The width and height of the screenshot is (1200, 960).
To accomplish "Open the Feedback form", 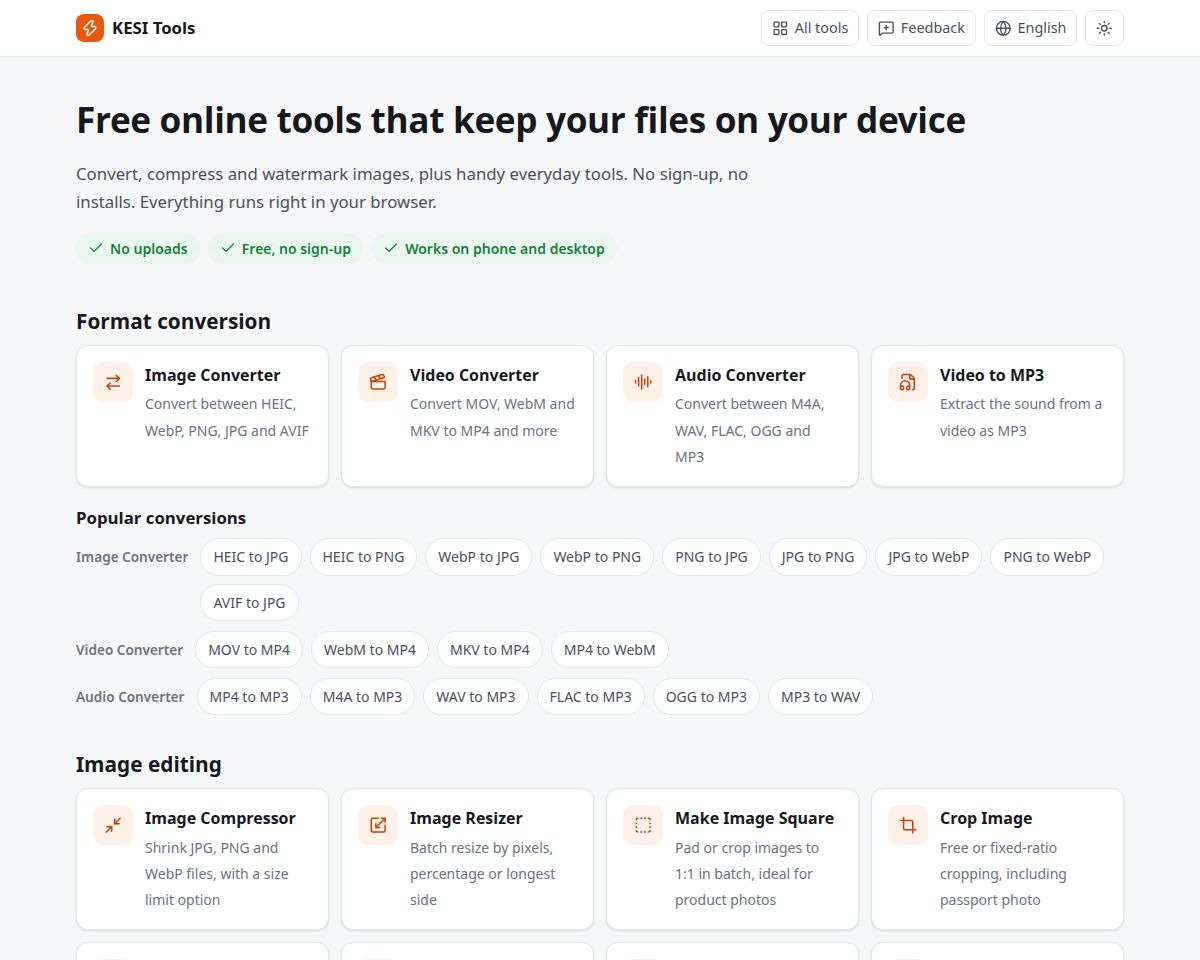I will coord(921,28).
